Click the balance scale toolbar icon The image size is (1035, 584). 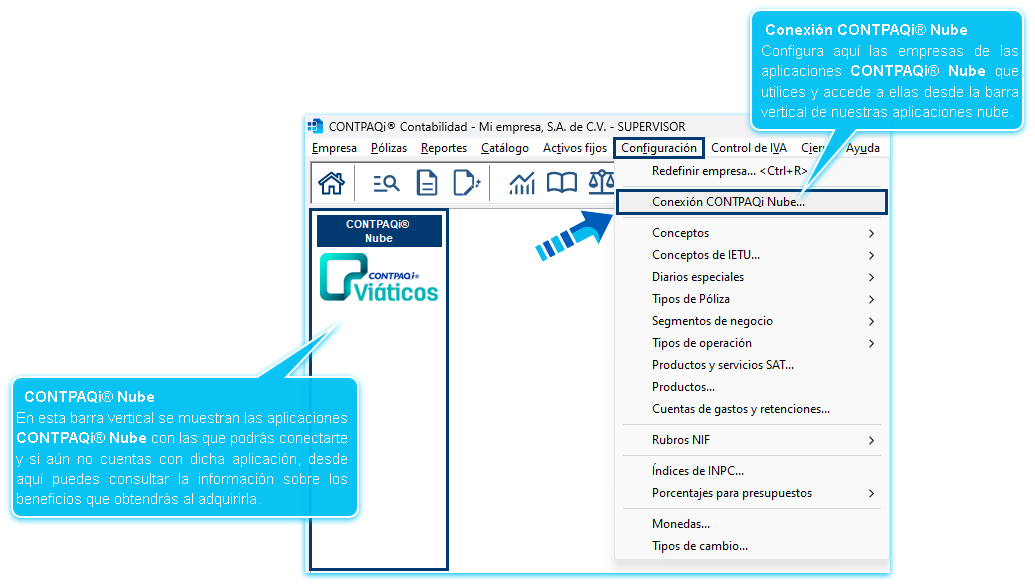click(601, 183)
